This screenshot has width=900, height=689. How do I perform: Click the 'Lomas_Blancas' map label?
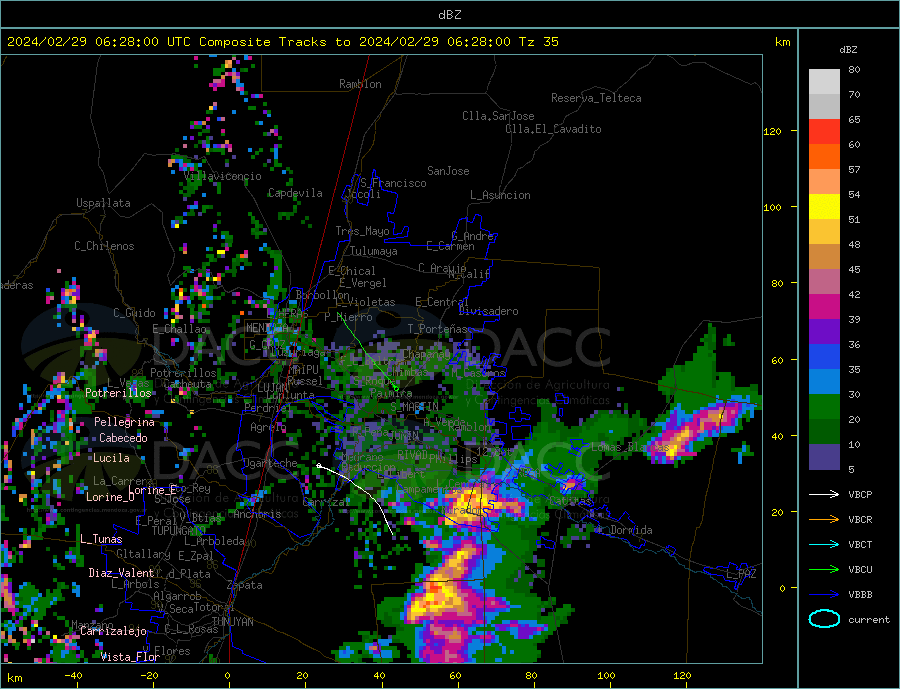pos(630,447)
